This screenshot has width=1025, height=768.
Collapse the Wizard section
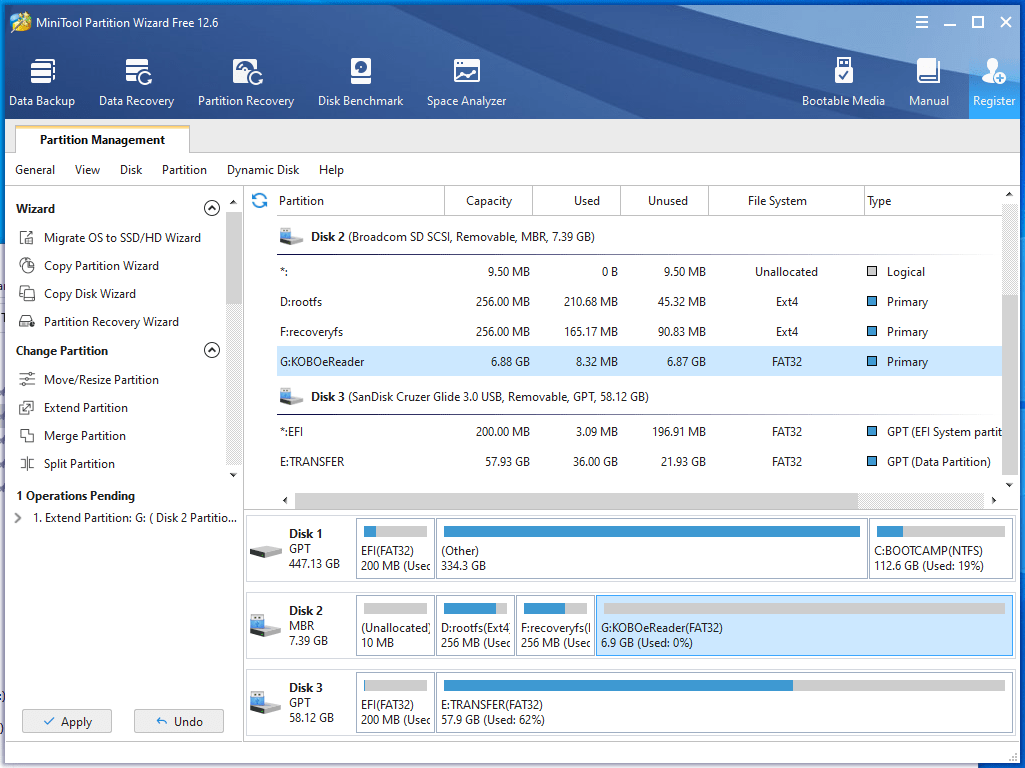click(x=212, y=209)
